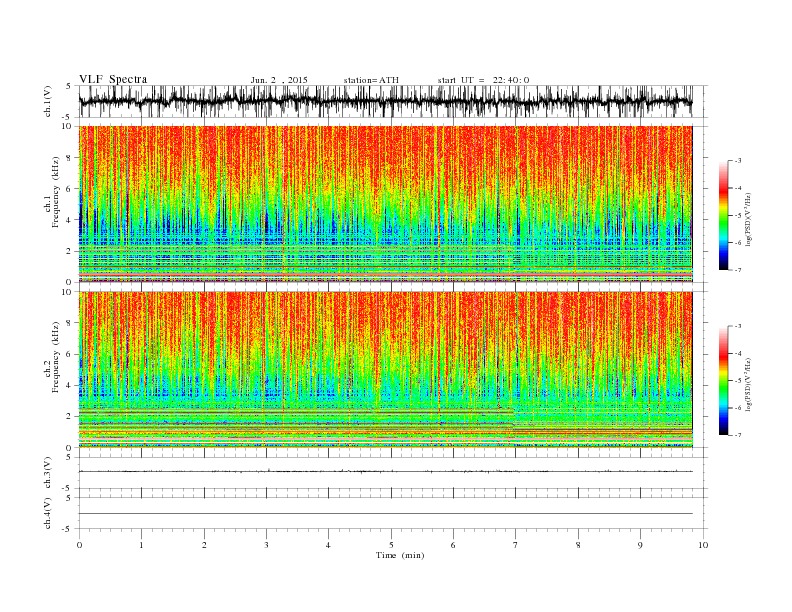Click the "0" tick label on the time axis
This screenshot has width=792, height=612.
(x=79, y=545)
